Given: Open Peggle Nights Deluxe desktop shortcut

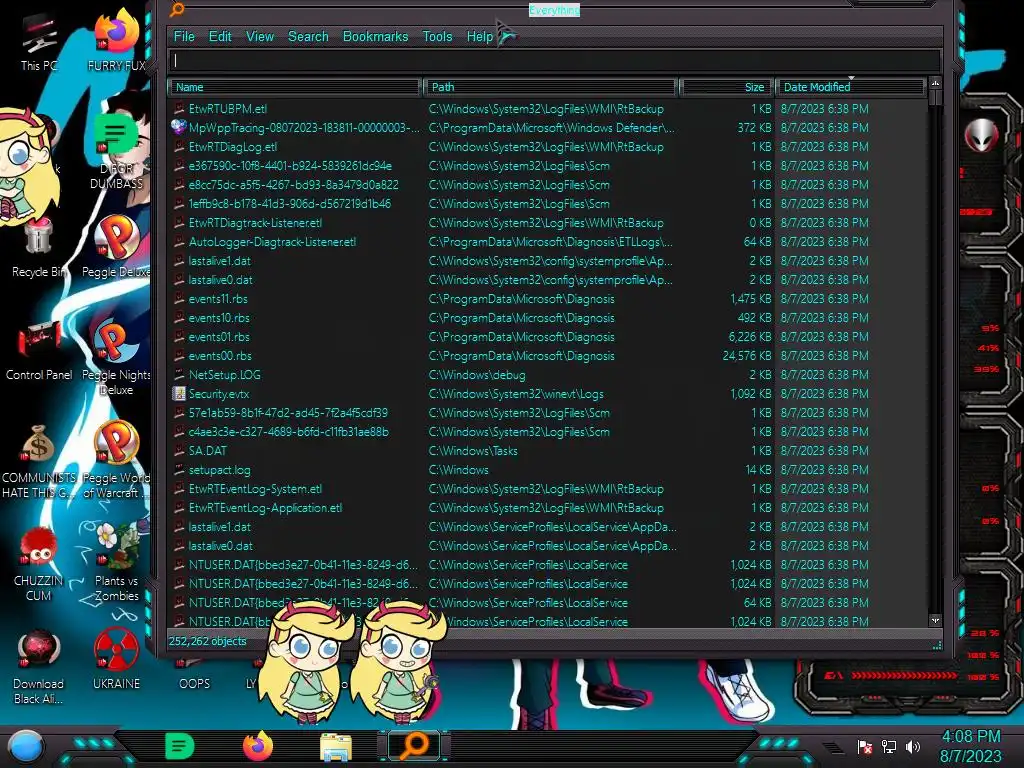Looking at the screenshot, I should [116, 358].
